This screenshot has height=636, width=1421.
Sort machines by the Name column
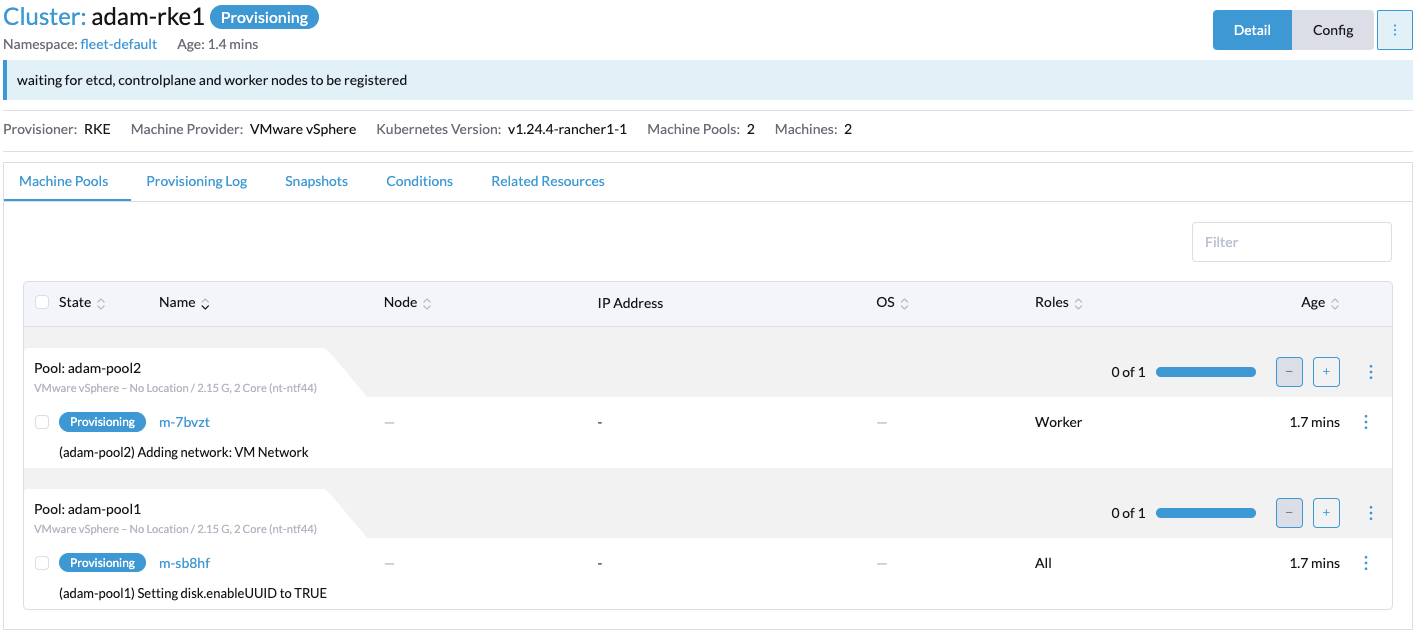178,301
